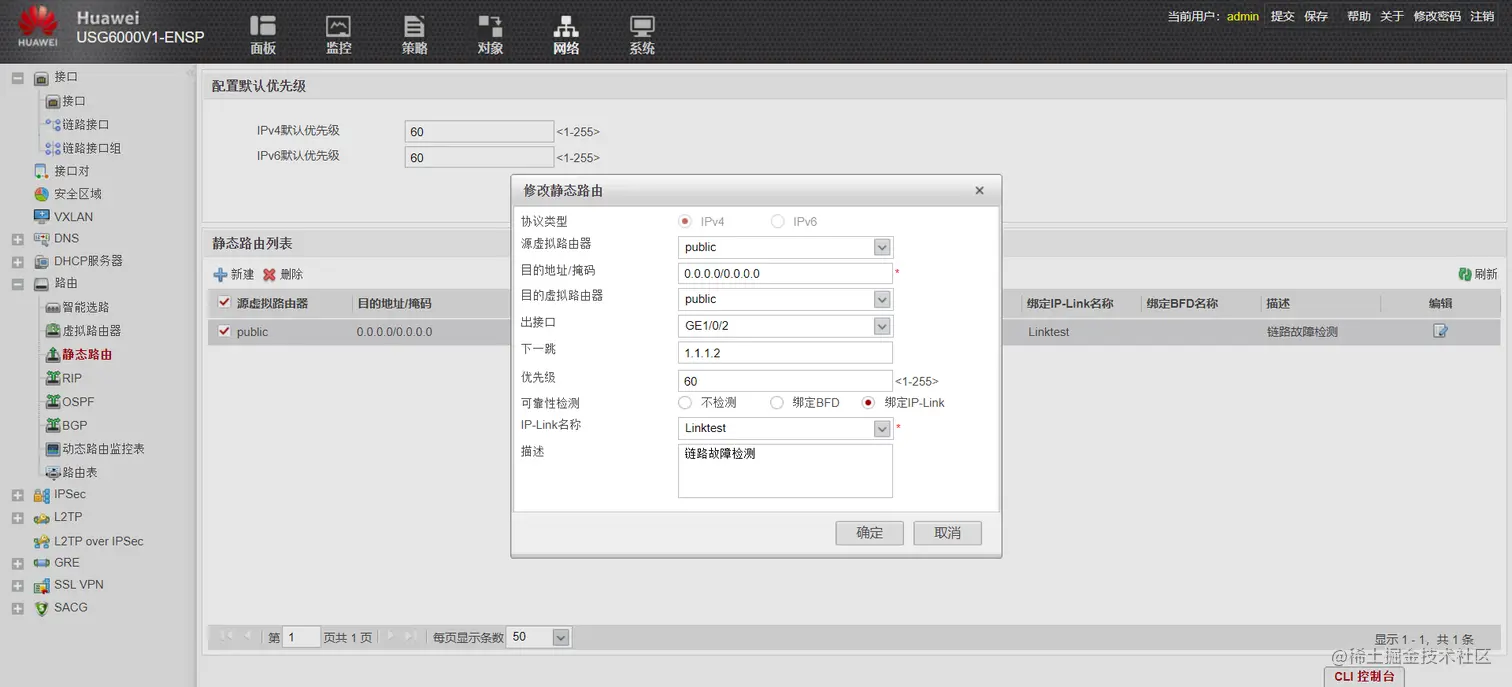
Task: Open 接口对 in the sidebar
Action: 71,171
